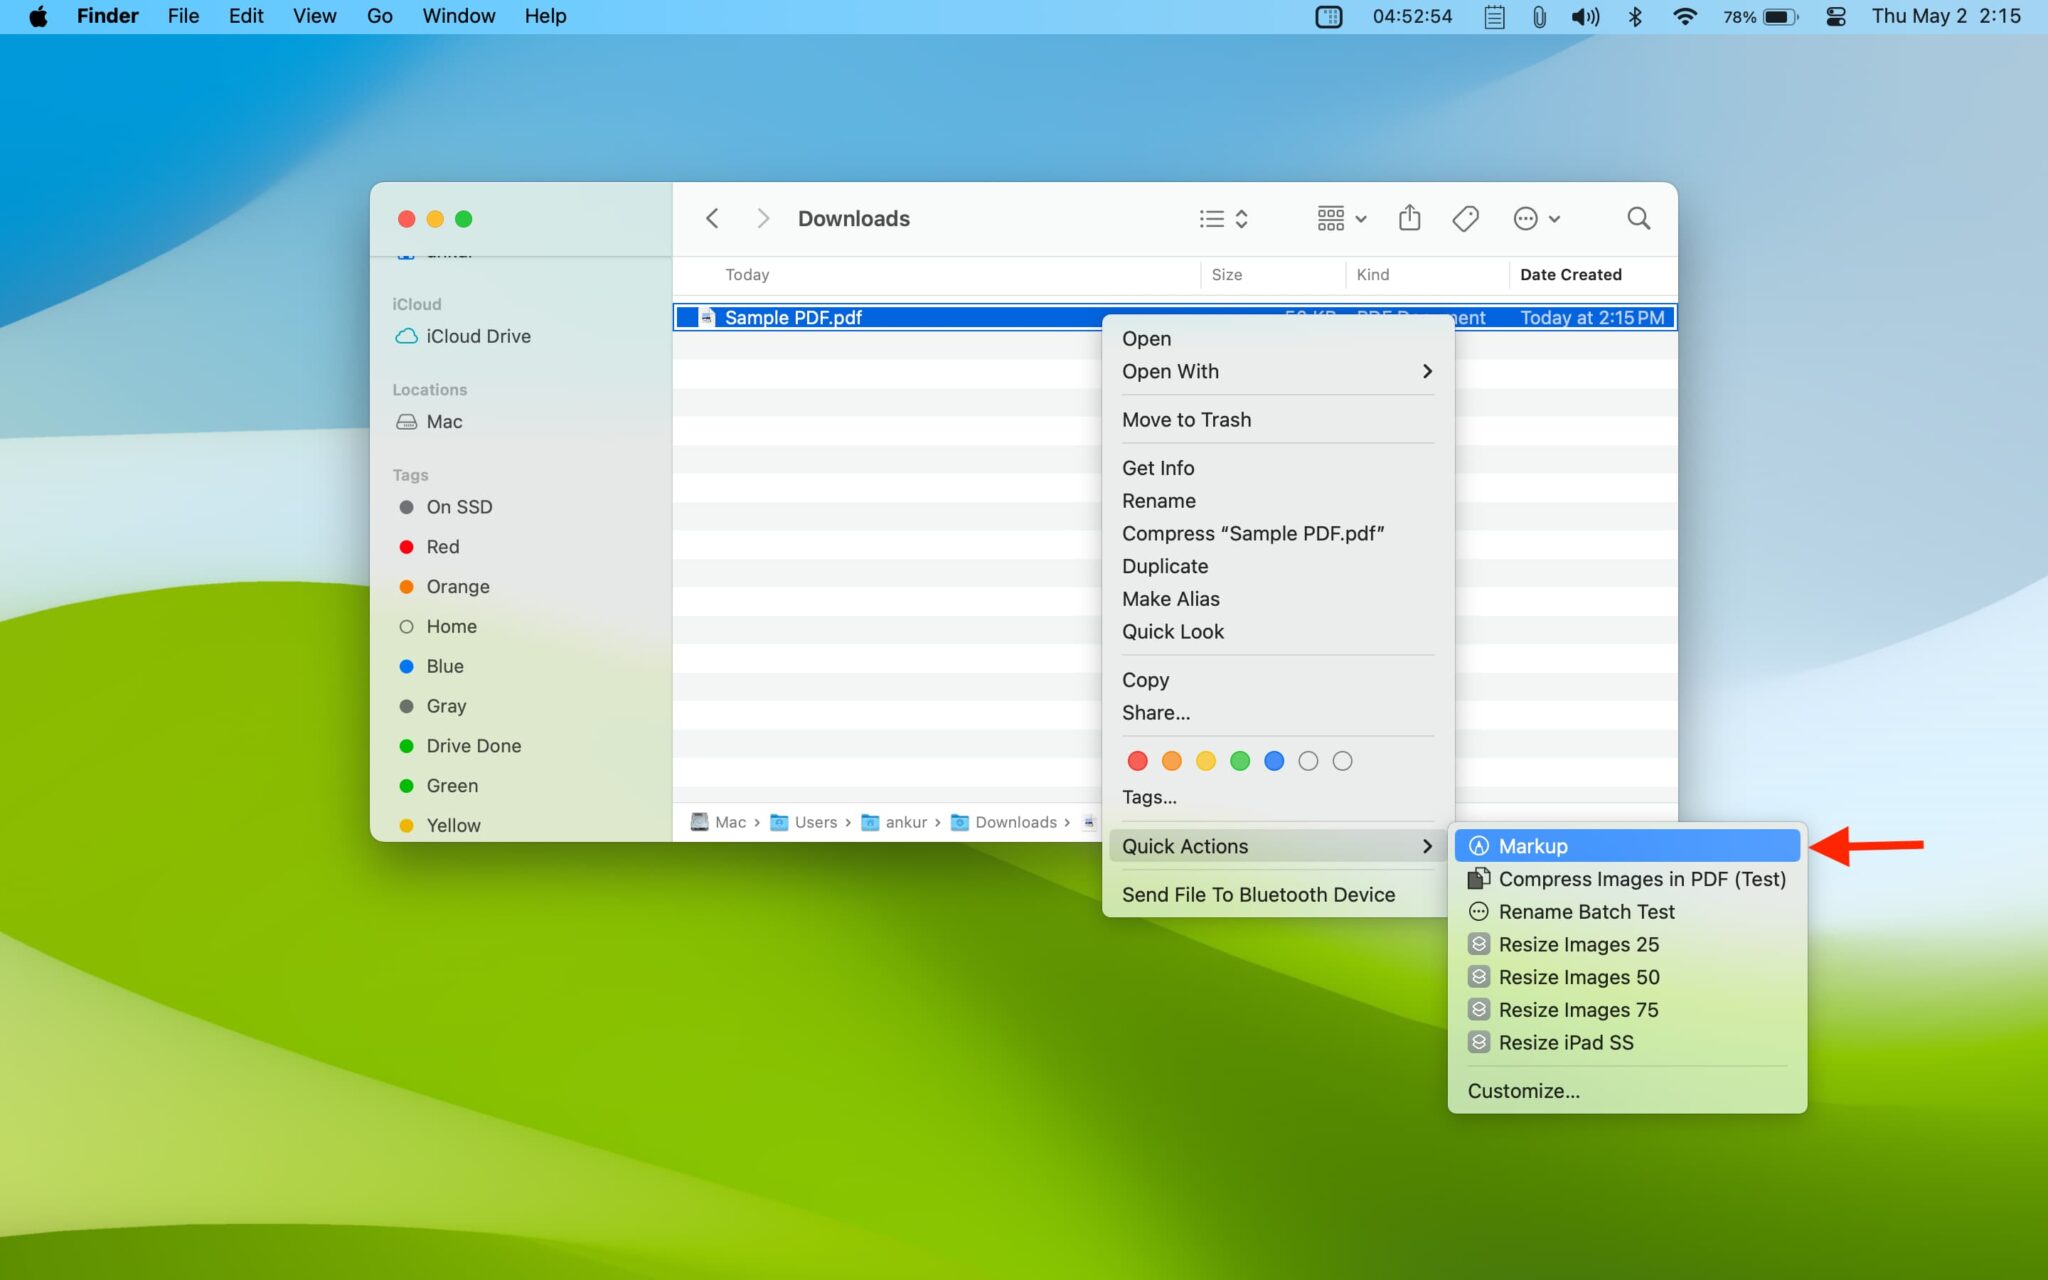Screen dimensions: 2048x1280
Task: Choose Duplicate in the context menu
Action: [1277, 566]
